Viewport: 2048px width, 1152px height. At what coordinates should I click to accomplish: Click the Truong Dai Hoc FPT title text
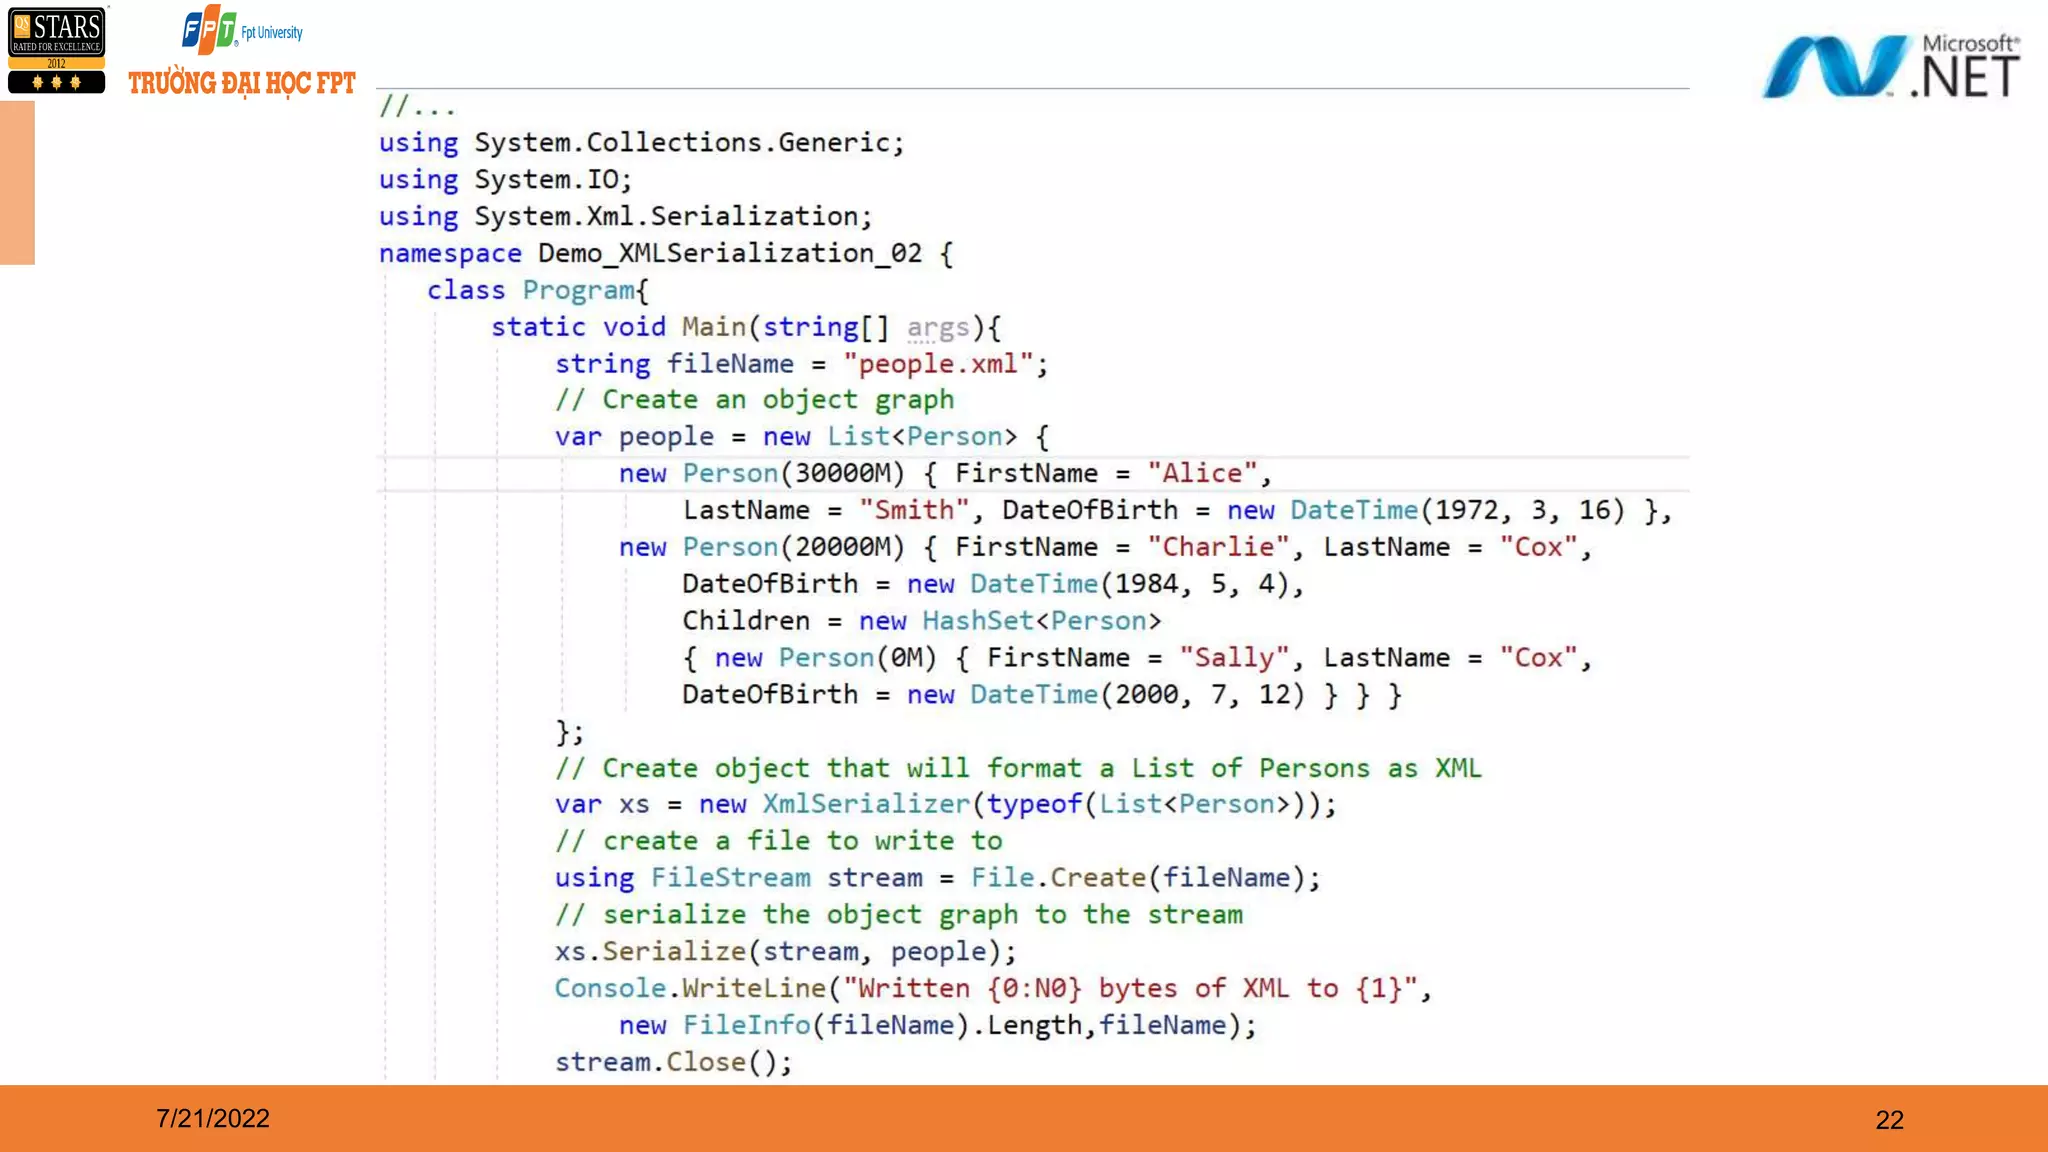click(242, 83)
